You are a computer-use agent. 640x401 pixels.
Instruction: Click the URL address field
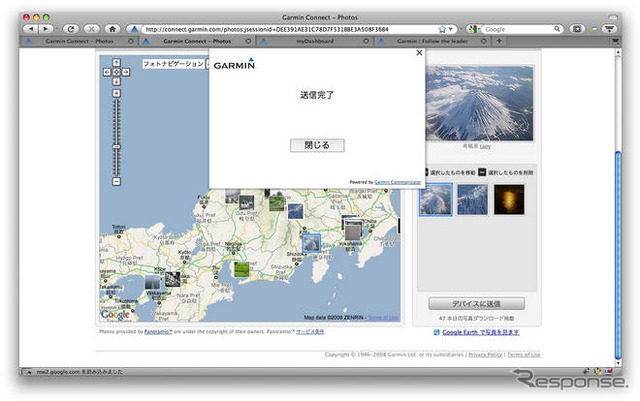click(x=290, y=29)
